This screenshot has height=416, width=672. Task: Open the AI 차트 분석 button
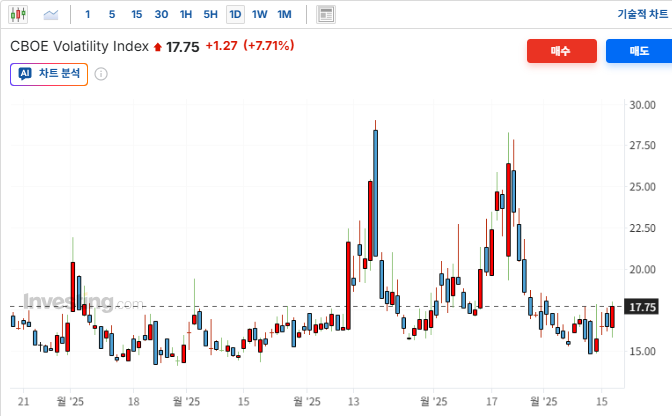(x=49, y=74)
